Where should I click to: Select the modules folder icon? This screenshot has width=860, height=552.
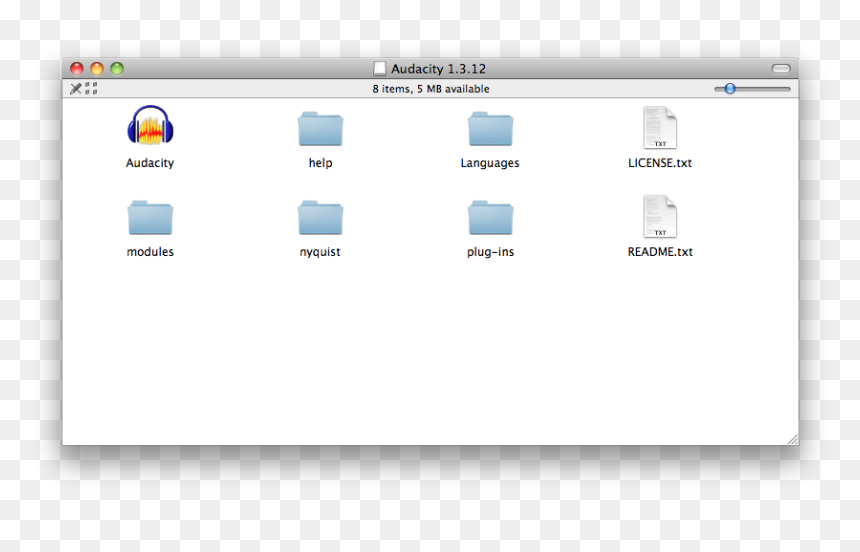coord(150,218)
